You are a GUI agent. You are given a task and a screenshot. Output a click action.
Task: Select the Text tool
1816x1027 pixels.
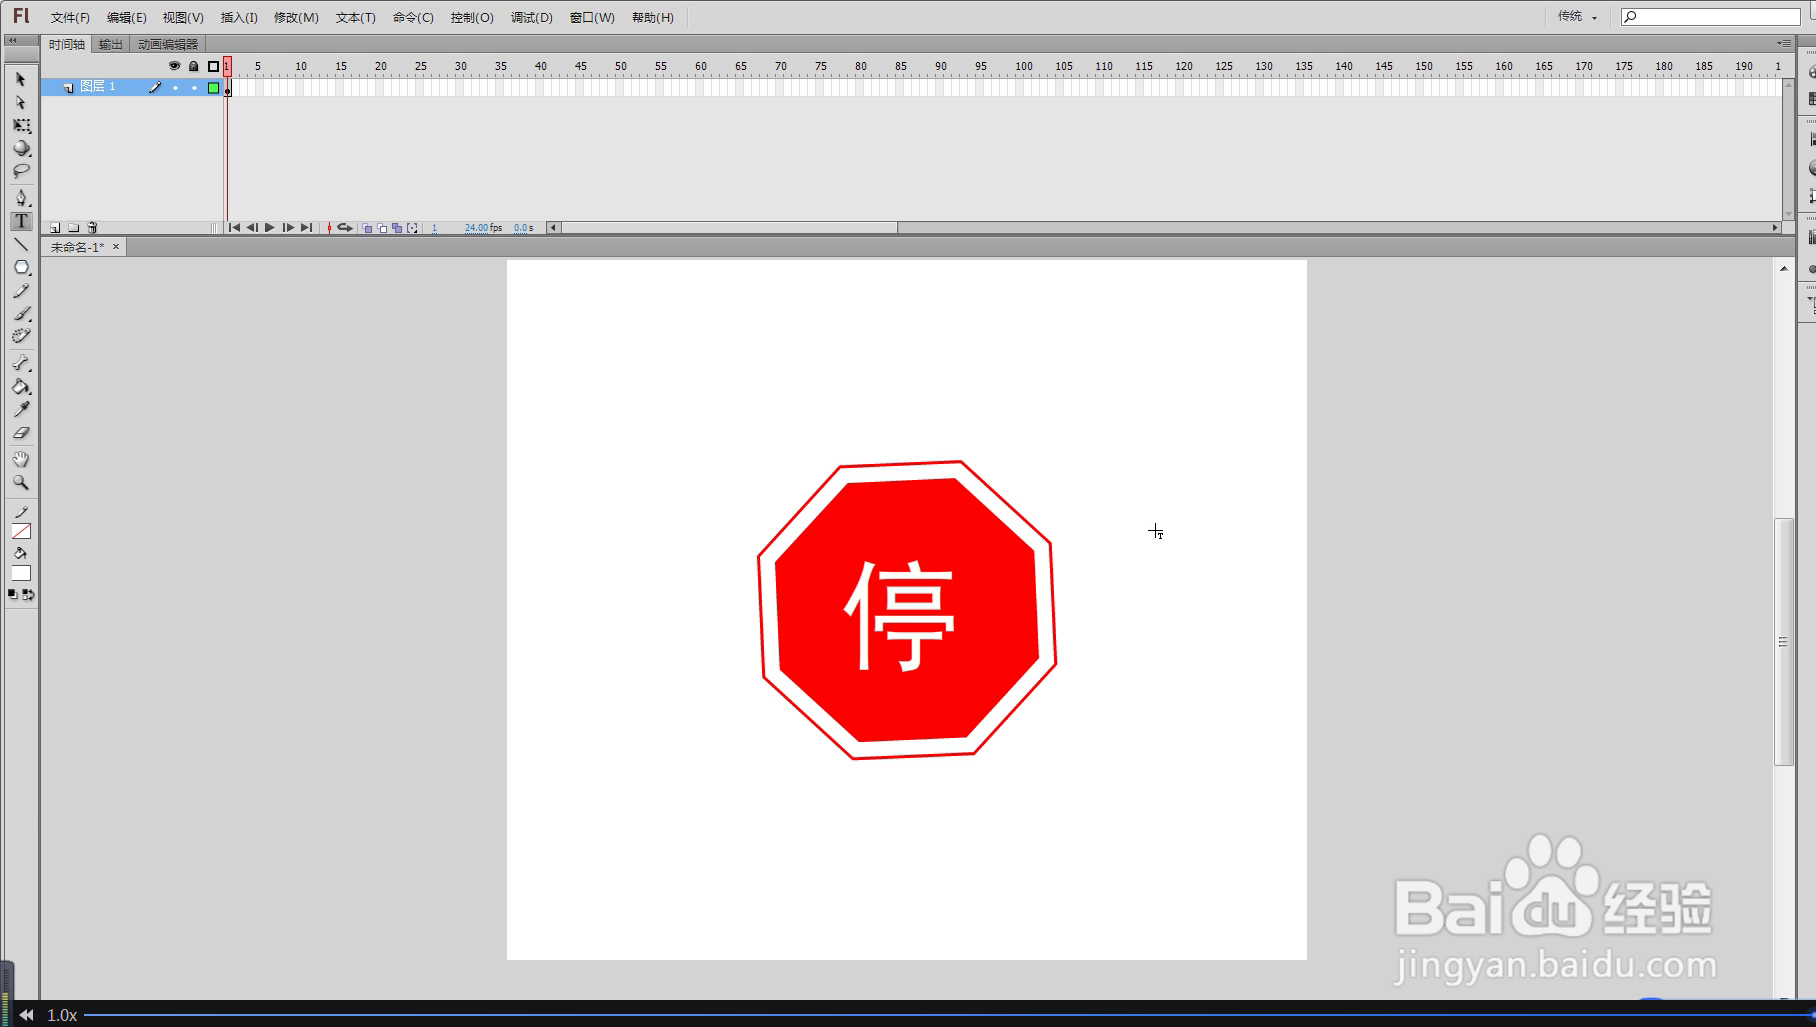[x=21, y=220]
